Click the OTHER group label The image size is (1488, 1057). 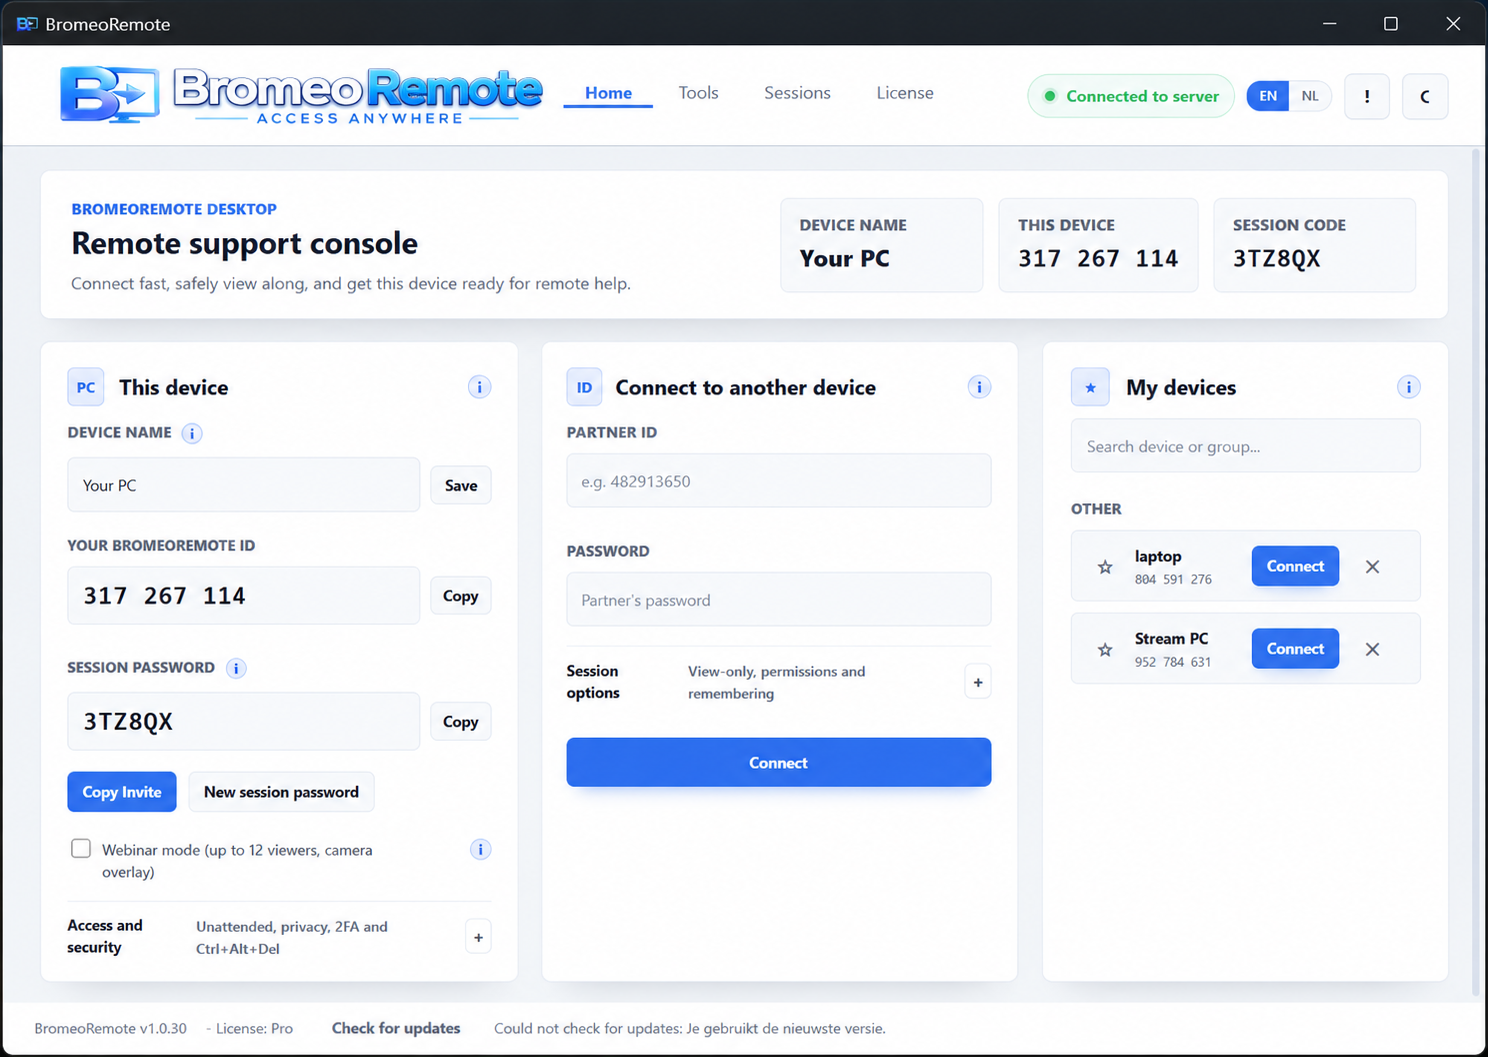tap(1096, 509)
